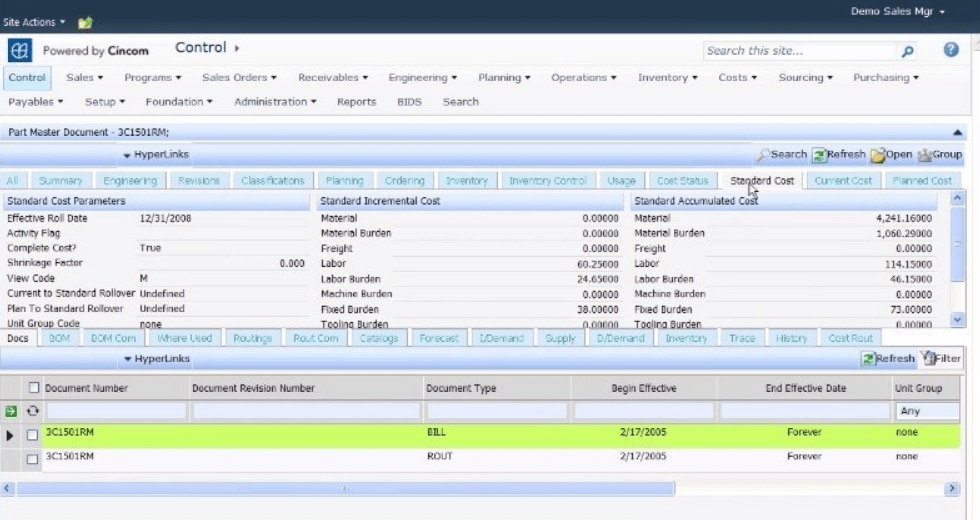Open the Unit Group 'Any' filter combo box
The image size is (980, 520).
tap(928, 411)
